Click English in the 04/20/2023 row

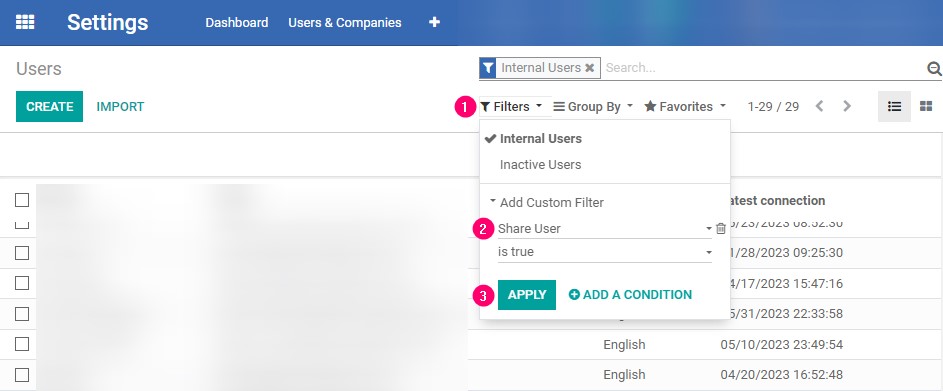(624, 375)
